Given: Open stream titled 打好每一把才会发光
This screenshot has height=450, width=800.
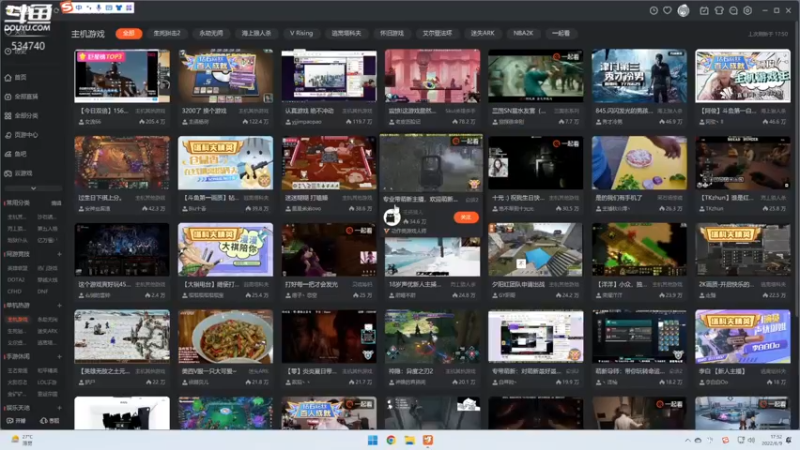Looking at the screenshot, I should (312, 285).
